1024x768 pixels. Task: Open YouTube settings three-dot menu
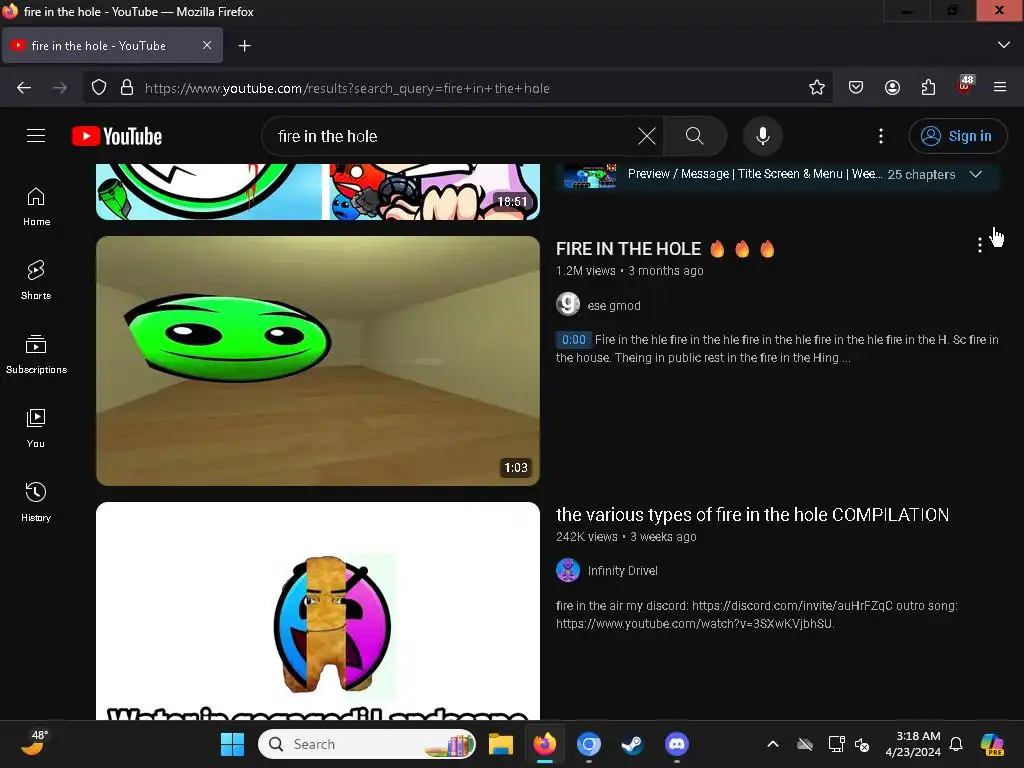(x=881, y=136)
